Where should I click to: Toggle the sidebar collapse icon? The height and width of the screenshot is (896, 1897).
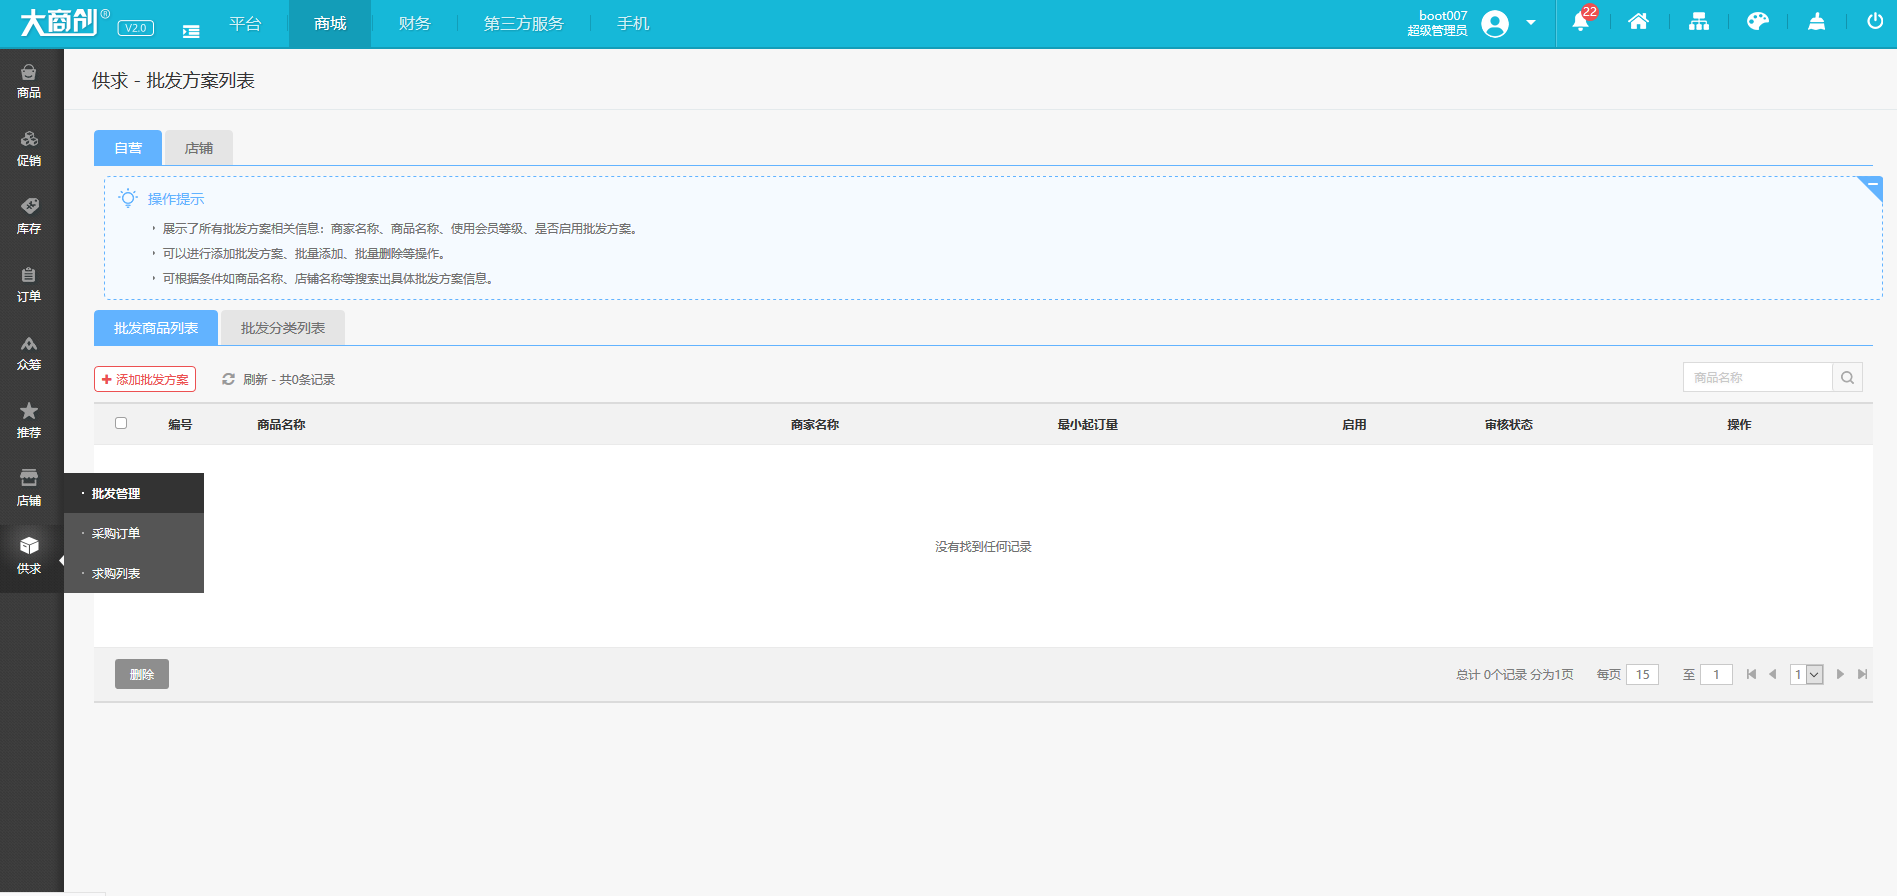(191, 31)
